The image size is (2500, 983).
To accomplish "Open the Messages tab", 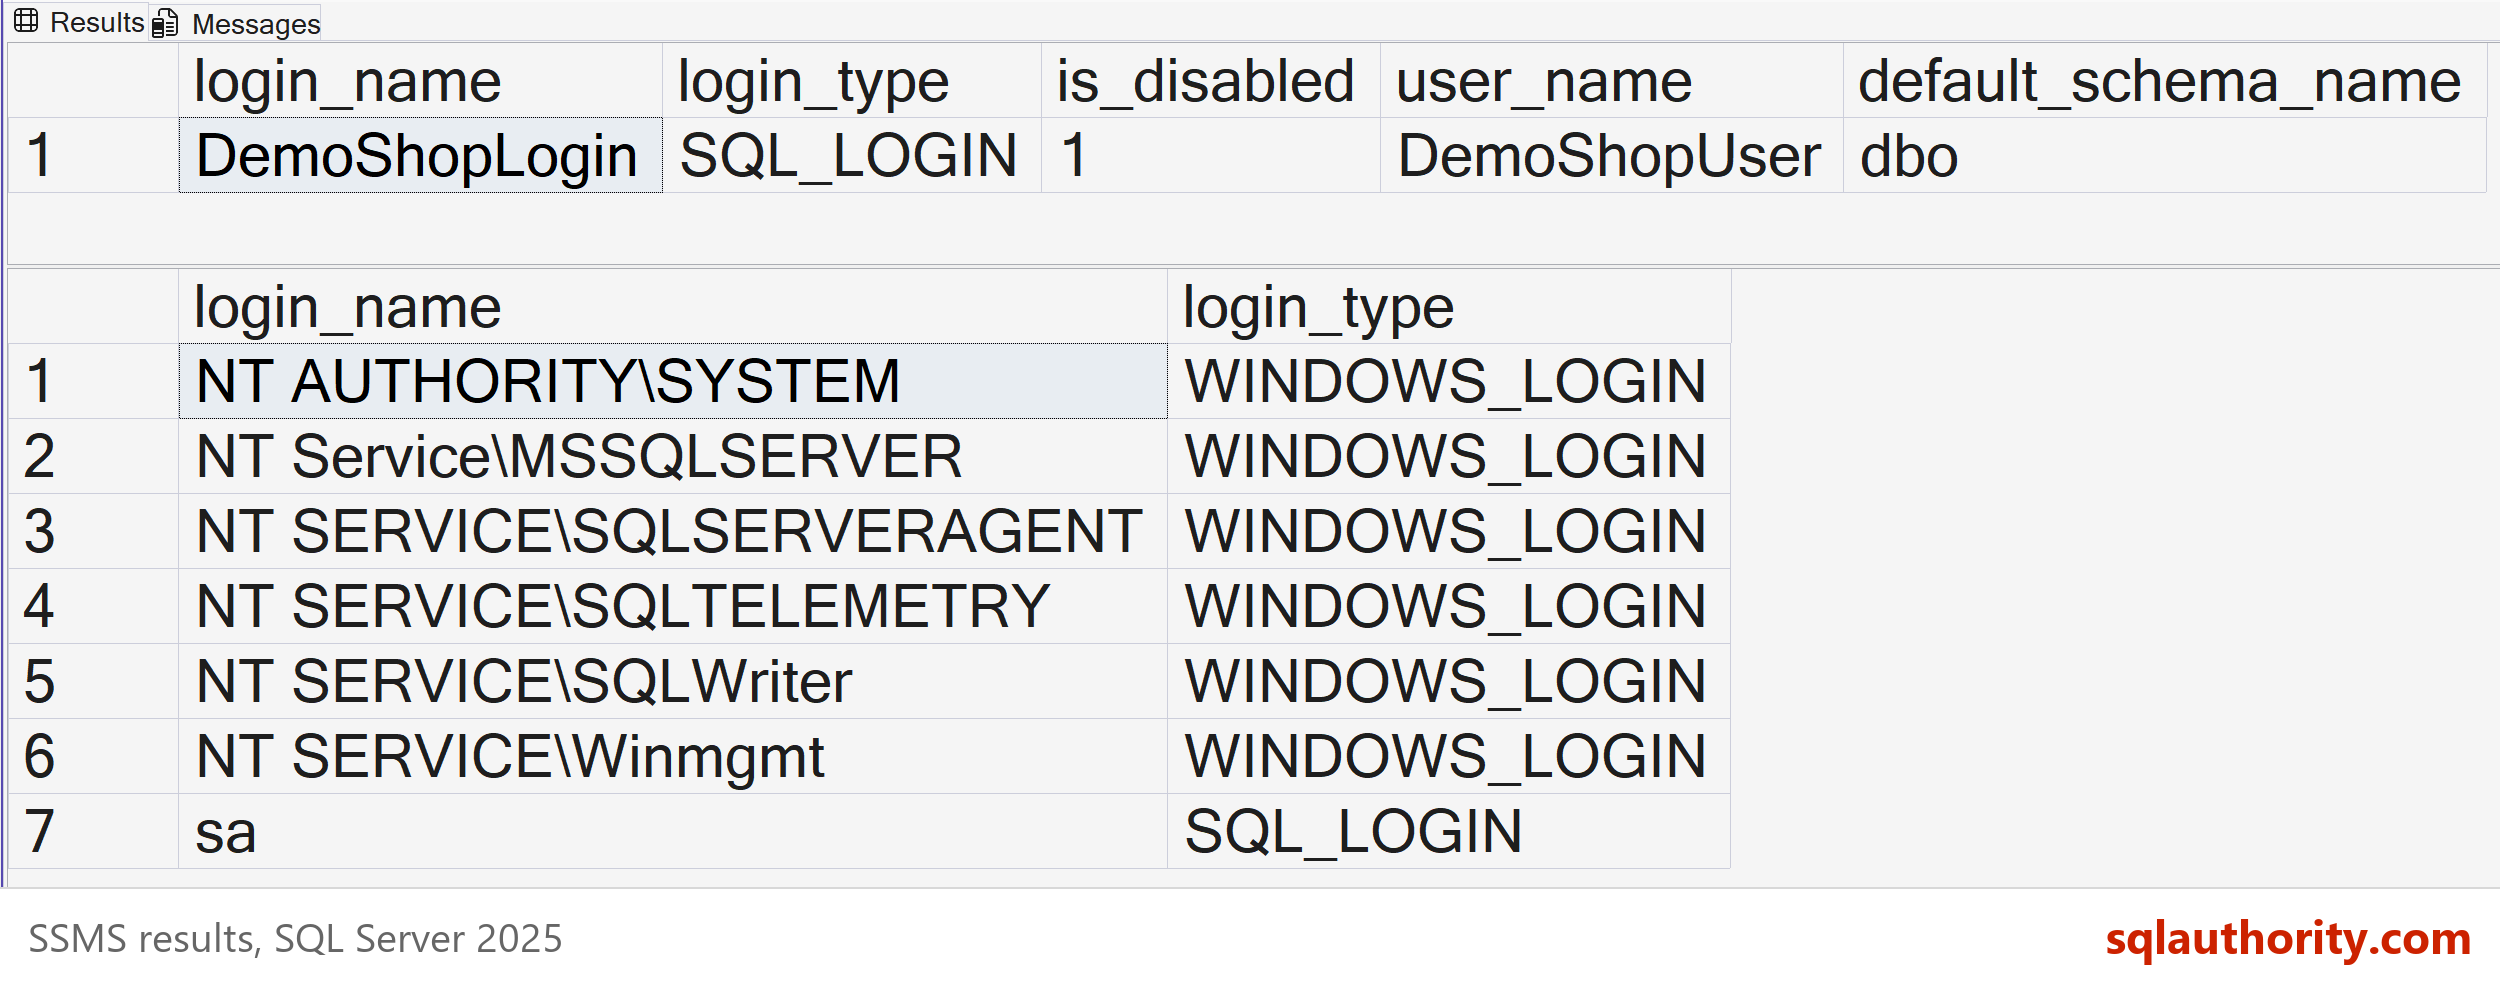I will 236,23.
